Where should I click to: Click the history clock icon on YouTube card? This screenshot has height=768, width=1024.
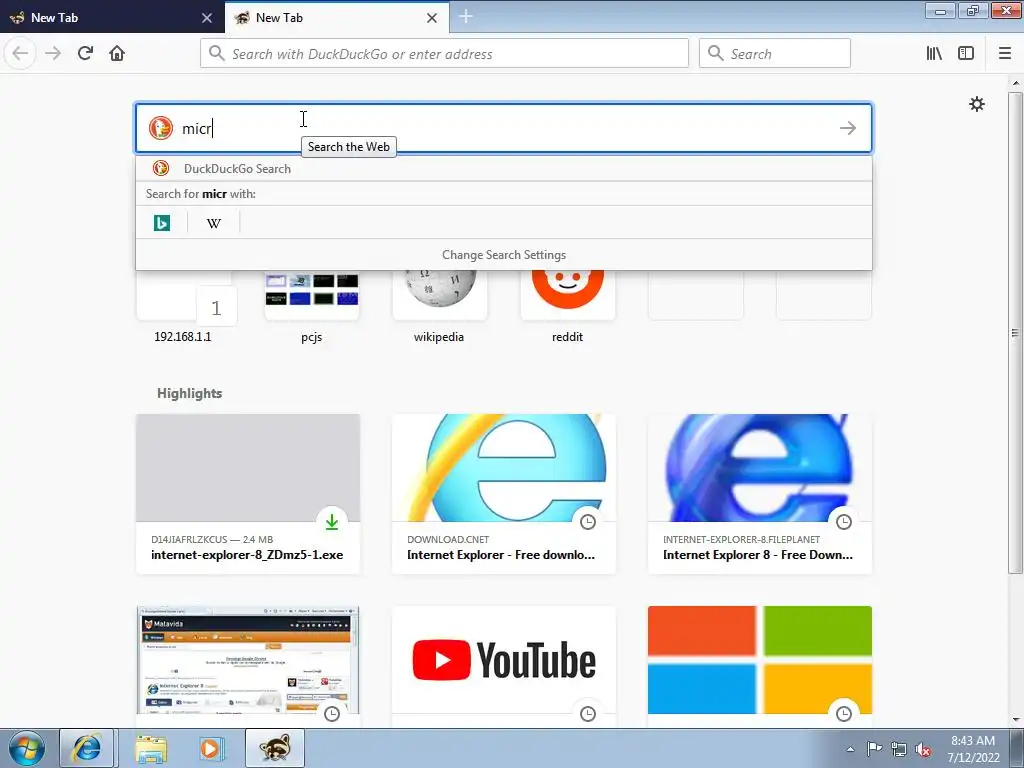588,714
